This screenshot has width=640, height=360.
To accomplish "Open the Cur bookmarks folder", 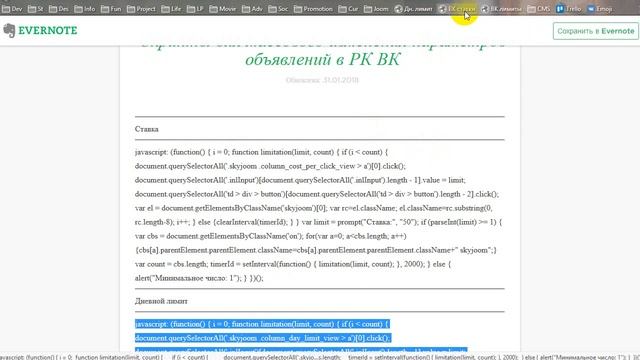I will click(x=348, y=9).
